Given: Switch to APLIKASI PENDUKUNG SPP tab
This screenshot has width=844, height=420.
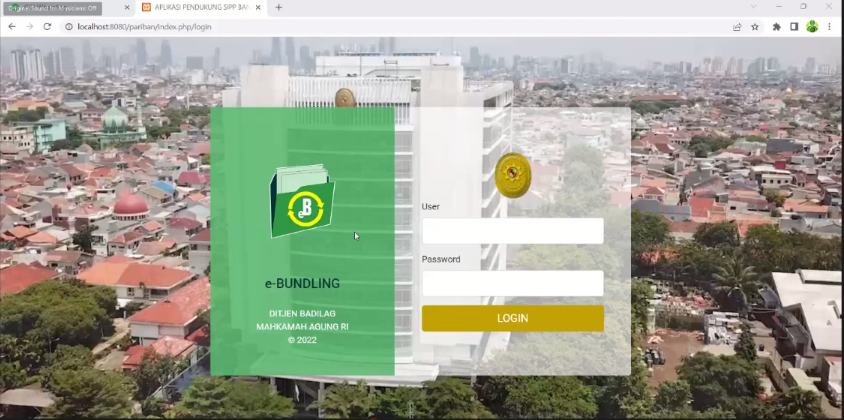Looking at the screenshot, I should pos(196,7).
